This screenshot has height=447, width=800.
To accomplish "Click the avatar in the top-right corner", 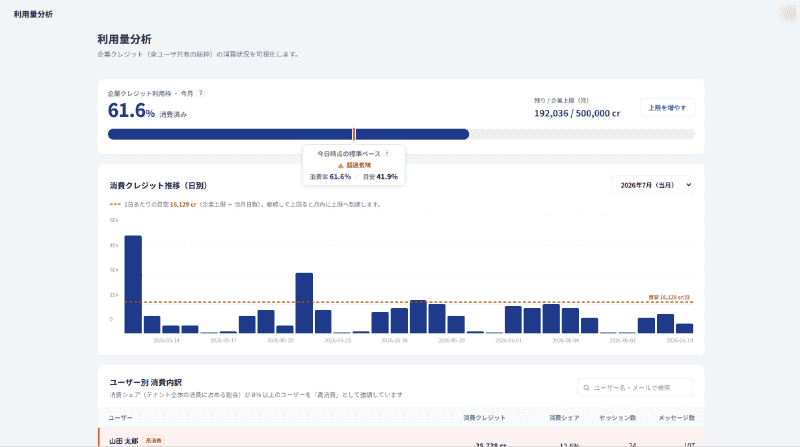I will click(787, 14).
